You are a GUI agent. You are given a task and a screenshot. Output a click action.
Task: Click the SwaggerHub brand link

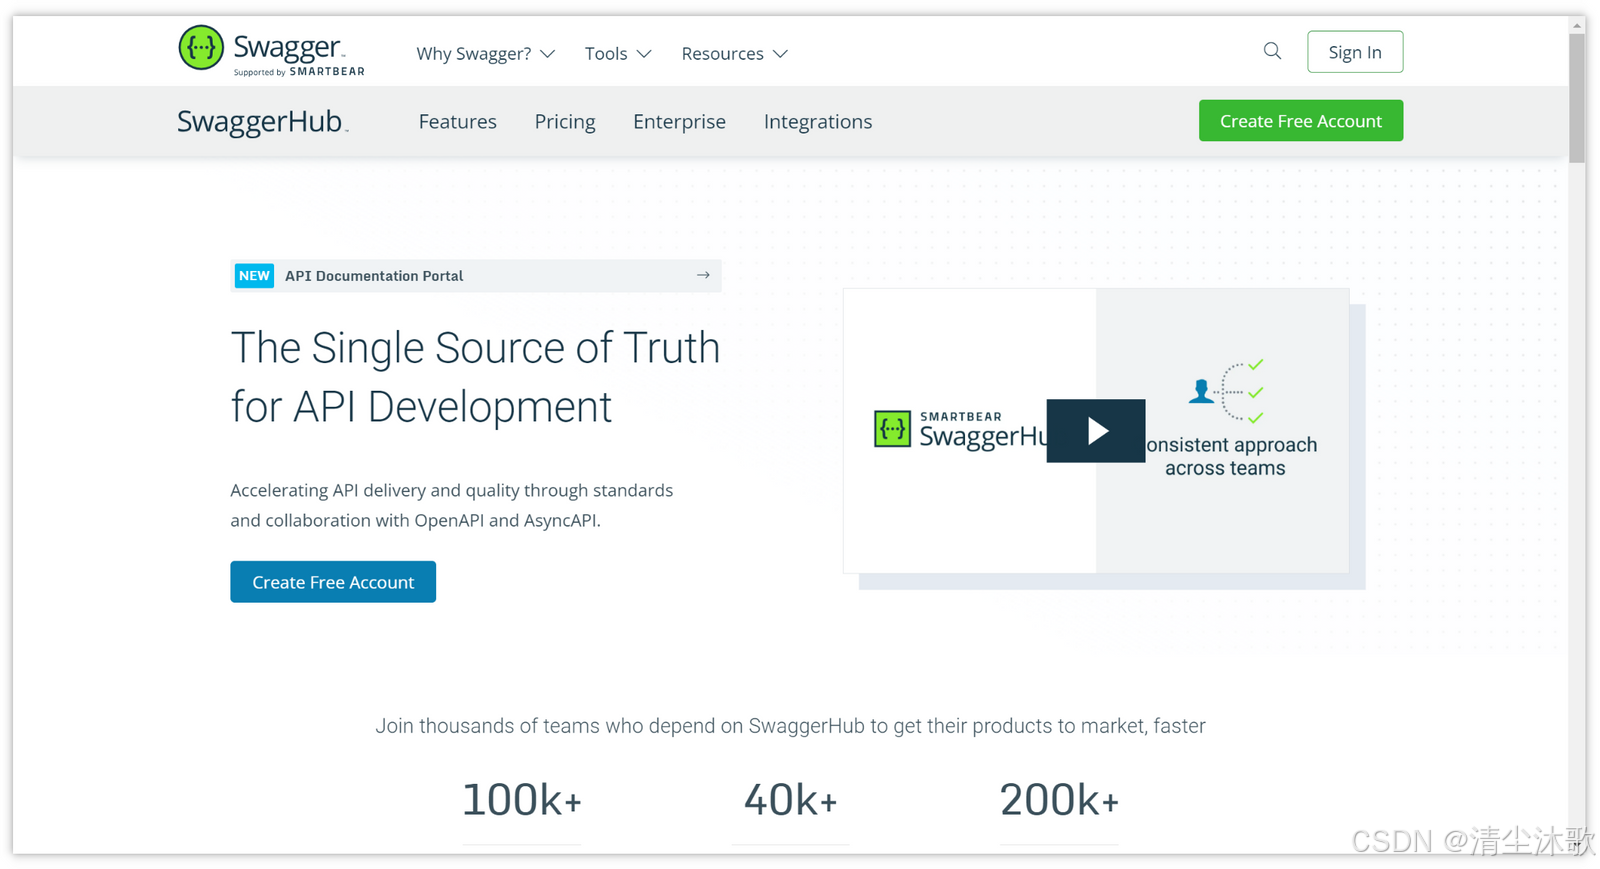[262, 121]
